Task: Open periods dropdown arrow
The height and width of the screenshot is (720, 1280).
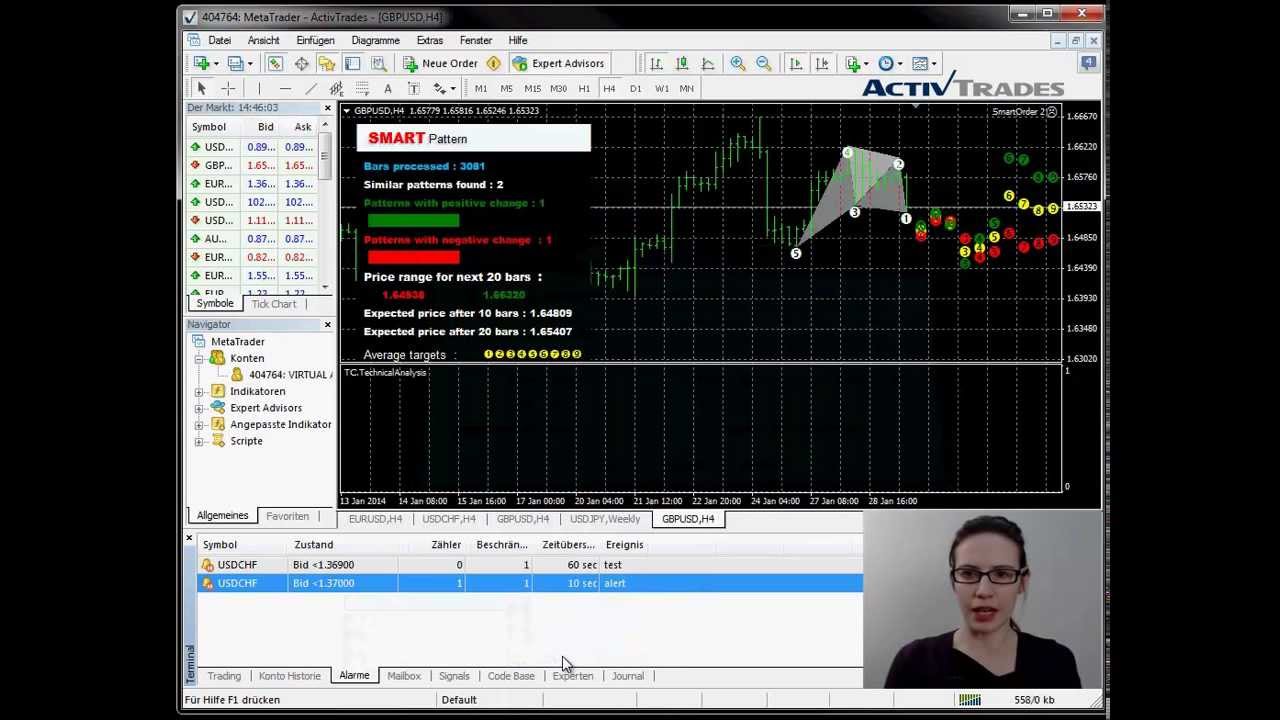Action: pos(900,63)
